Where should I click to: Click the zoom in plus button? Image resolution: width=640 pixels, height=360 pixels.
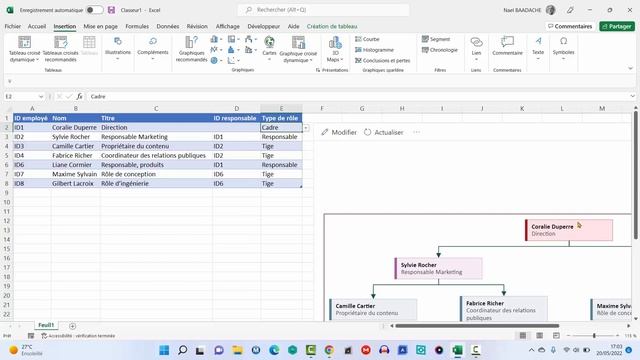click(617, 336)
